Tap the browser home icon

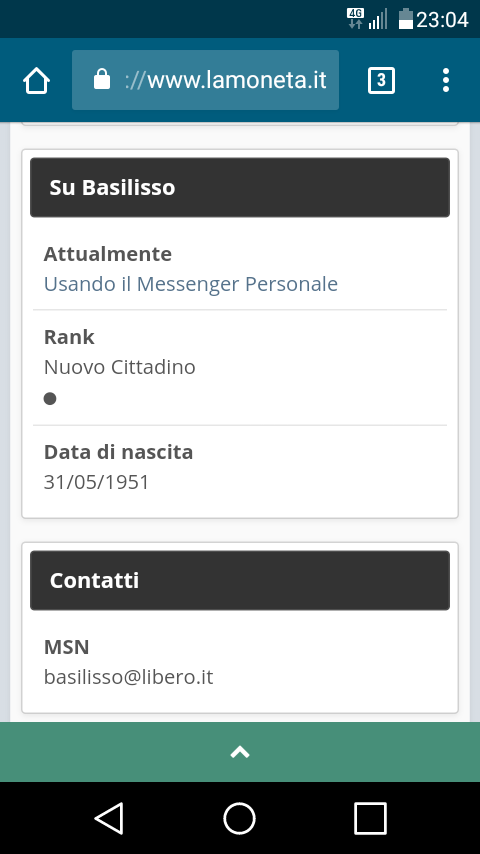click(x=37, y=81)
